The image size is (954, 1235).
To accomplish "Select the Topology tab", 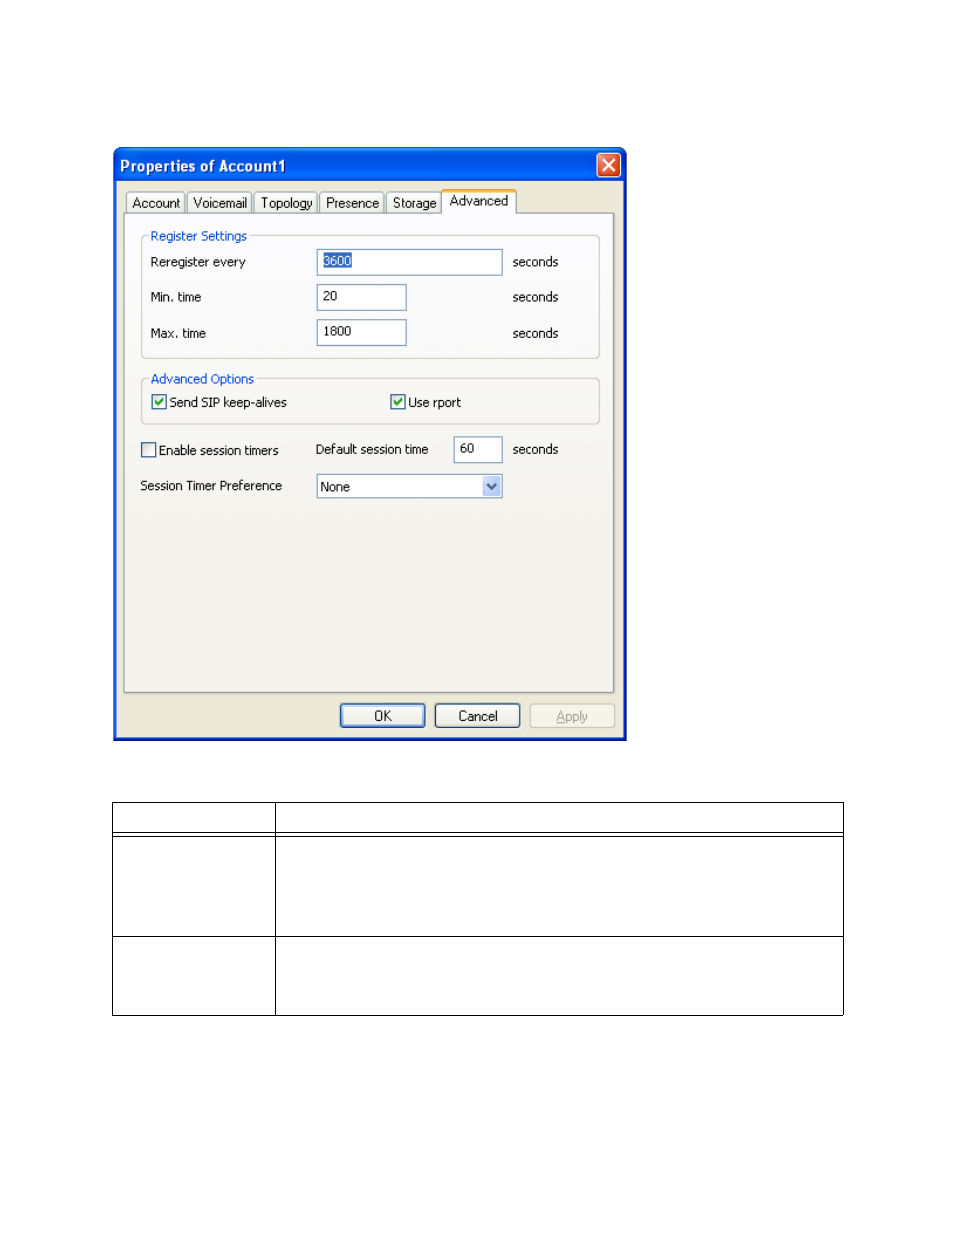I will click(x=286, y=203).
